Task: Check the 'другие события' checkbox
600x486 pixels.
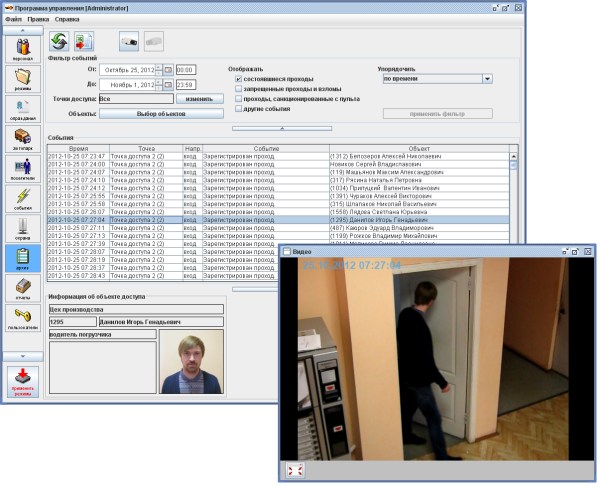Action: tap(237, 108)
